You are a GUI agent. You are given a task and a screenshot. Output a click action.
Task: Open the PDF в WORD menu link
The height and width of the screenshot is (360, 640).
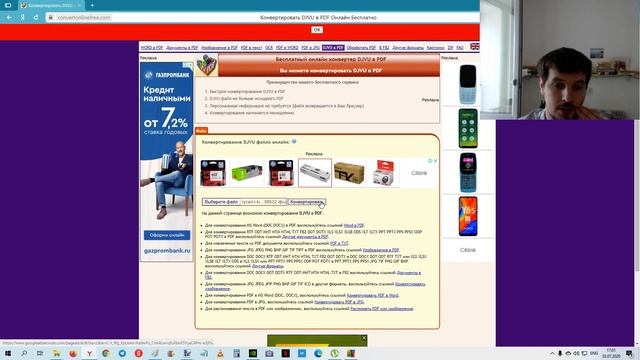[x=287, y=48]
